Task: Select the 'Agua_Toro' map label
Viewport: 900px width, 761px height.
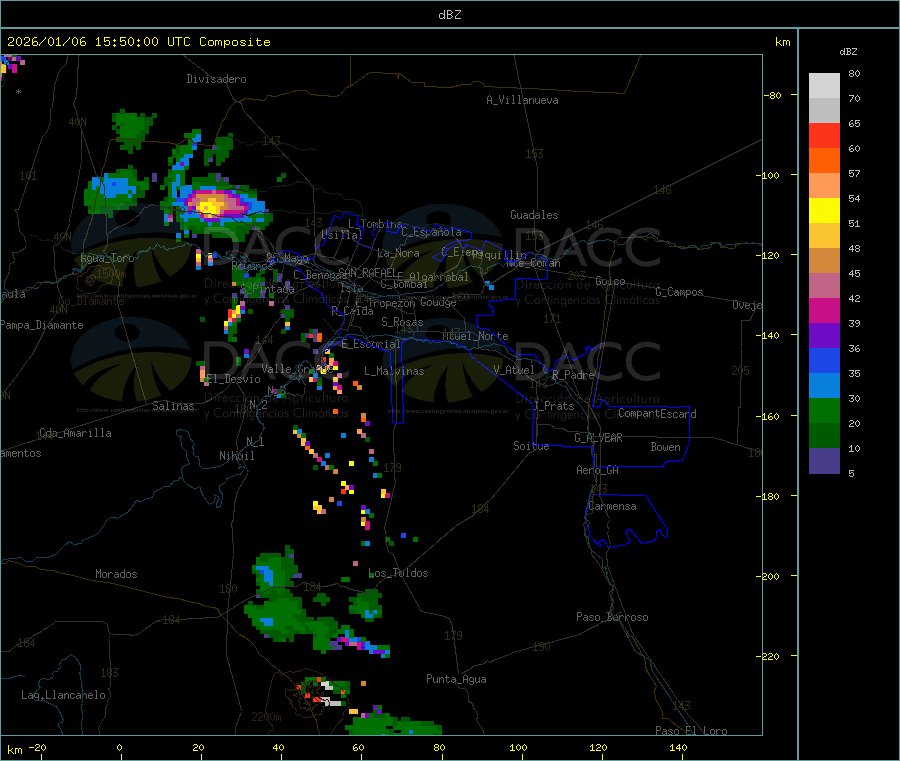Action: point(107,258)
